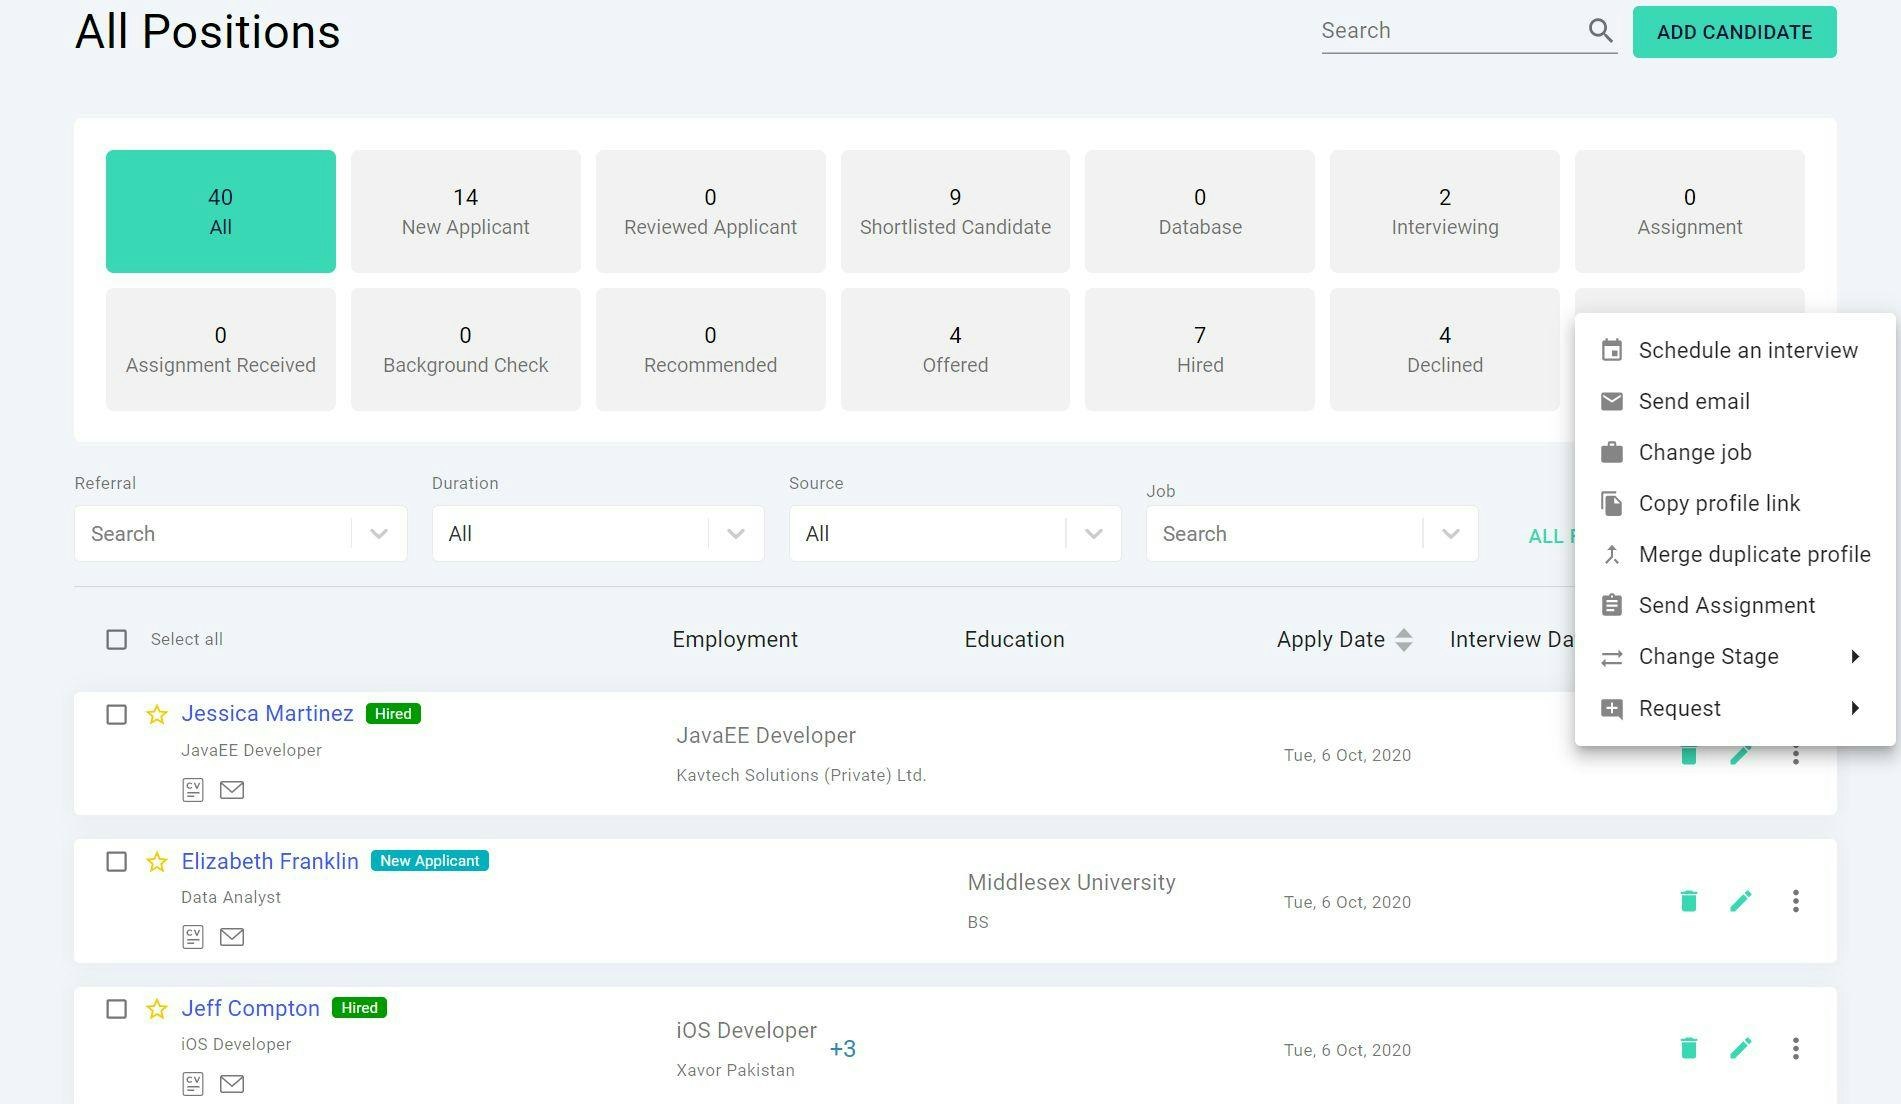
Task: Check the Select all checkbox
Action: (116, 639)
